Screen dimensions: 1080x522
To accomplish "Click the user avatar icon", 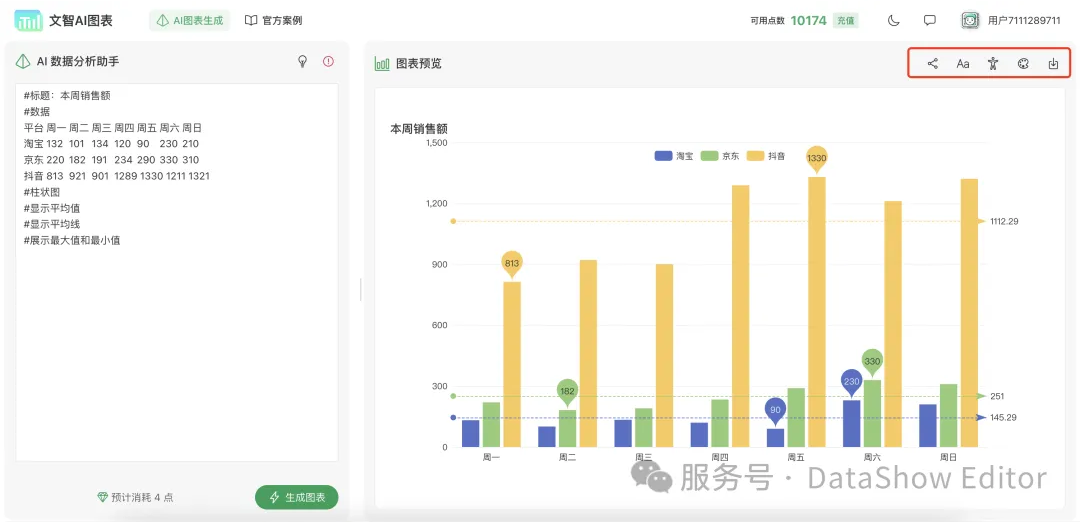I will point(970,21).
